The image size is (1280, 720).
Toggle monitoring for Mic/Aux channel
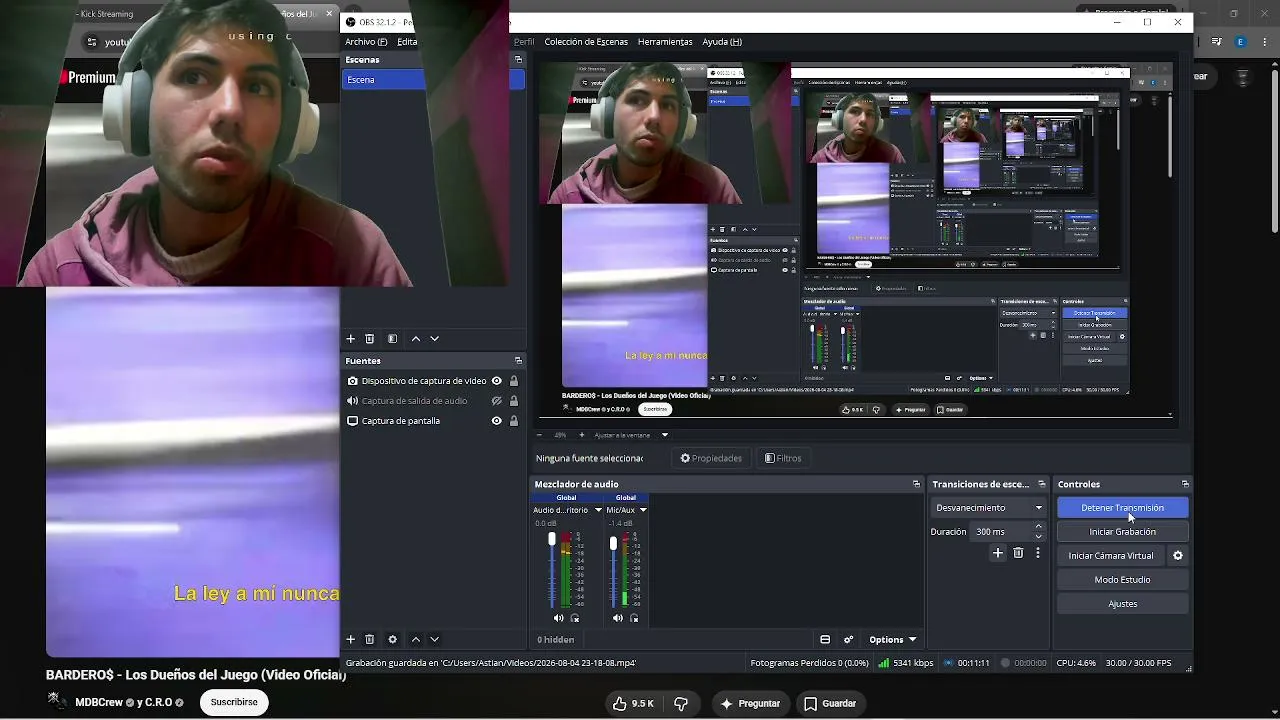[634, 618]
